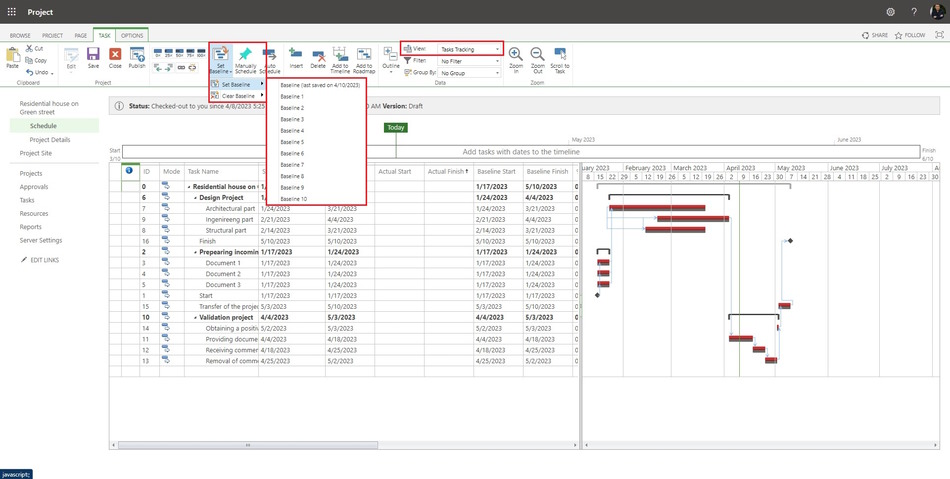Go to Resources in sidebar
Screen dimensions: 950x479
click(34, 213)
